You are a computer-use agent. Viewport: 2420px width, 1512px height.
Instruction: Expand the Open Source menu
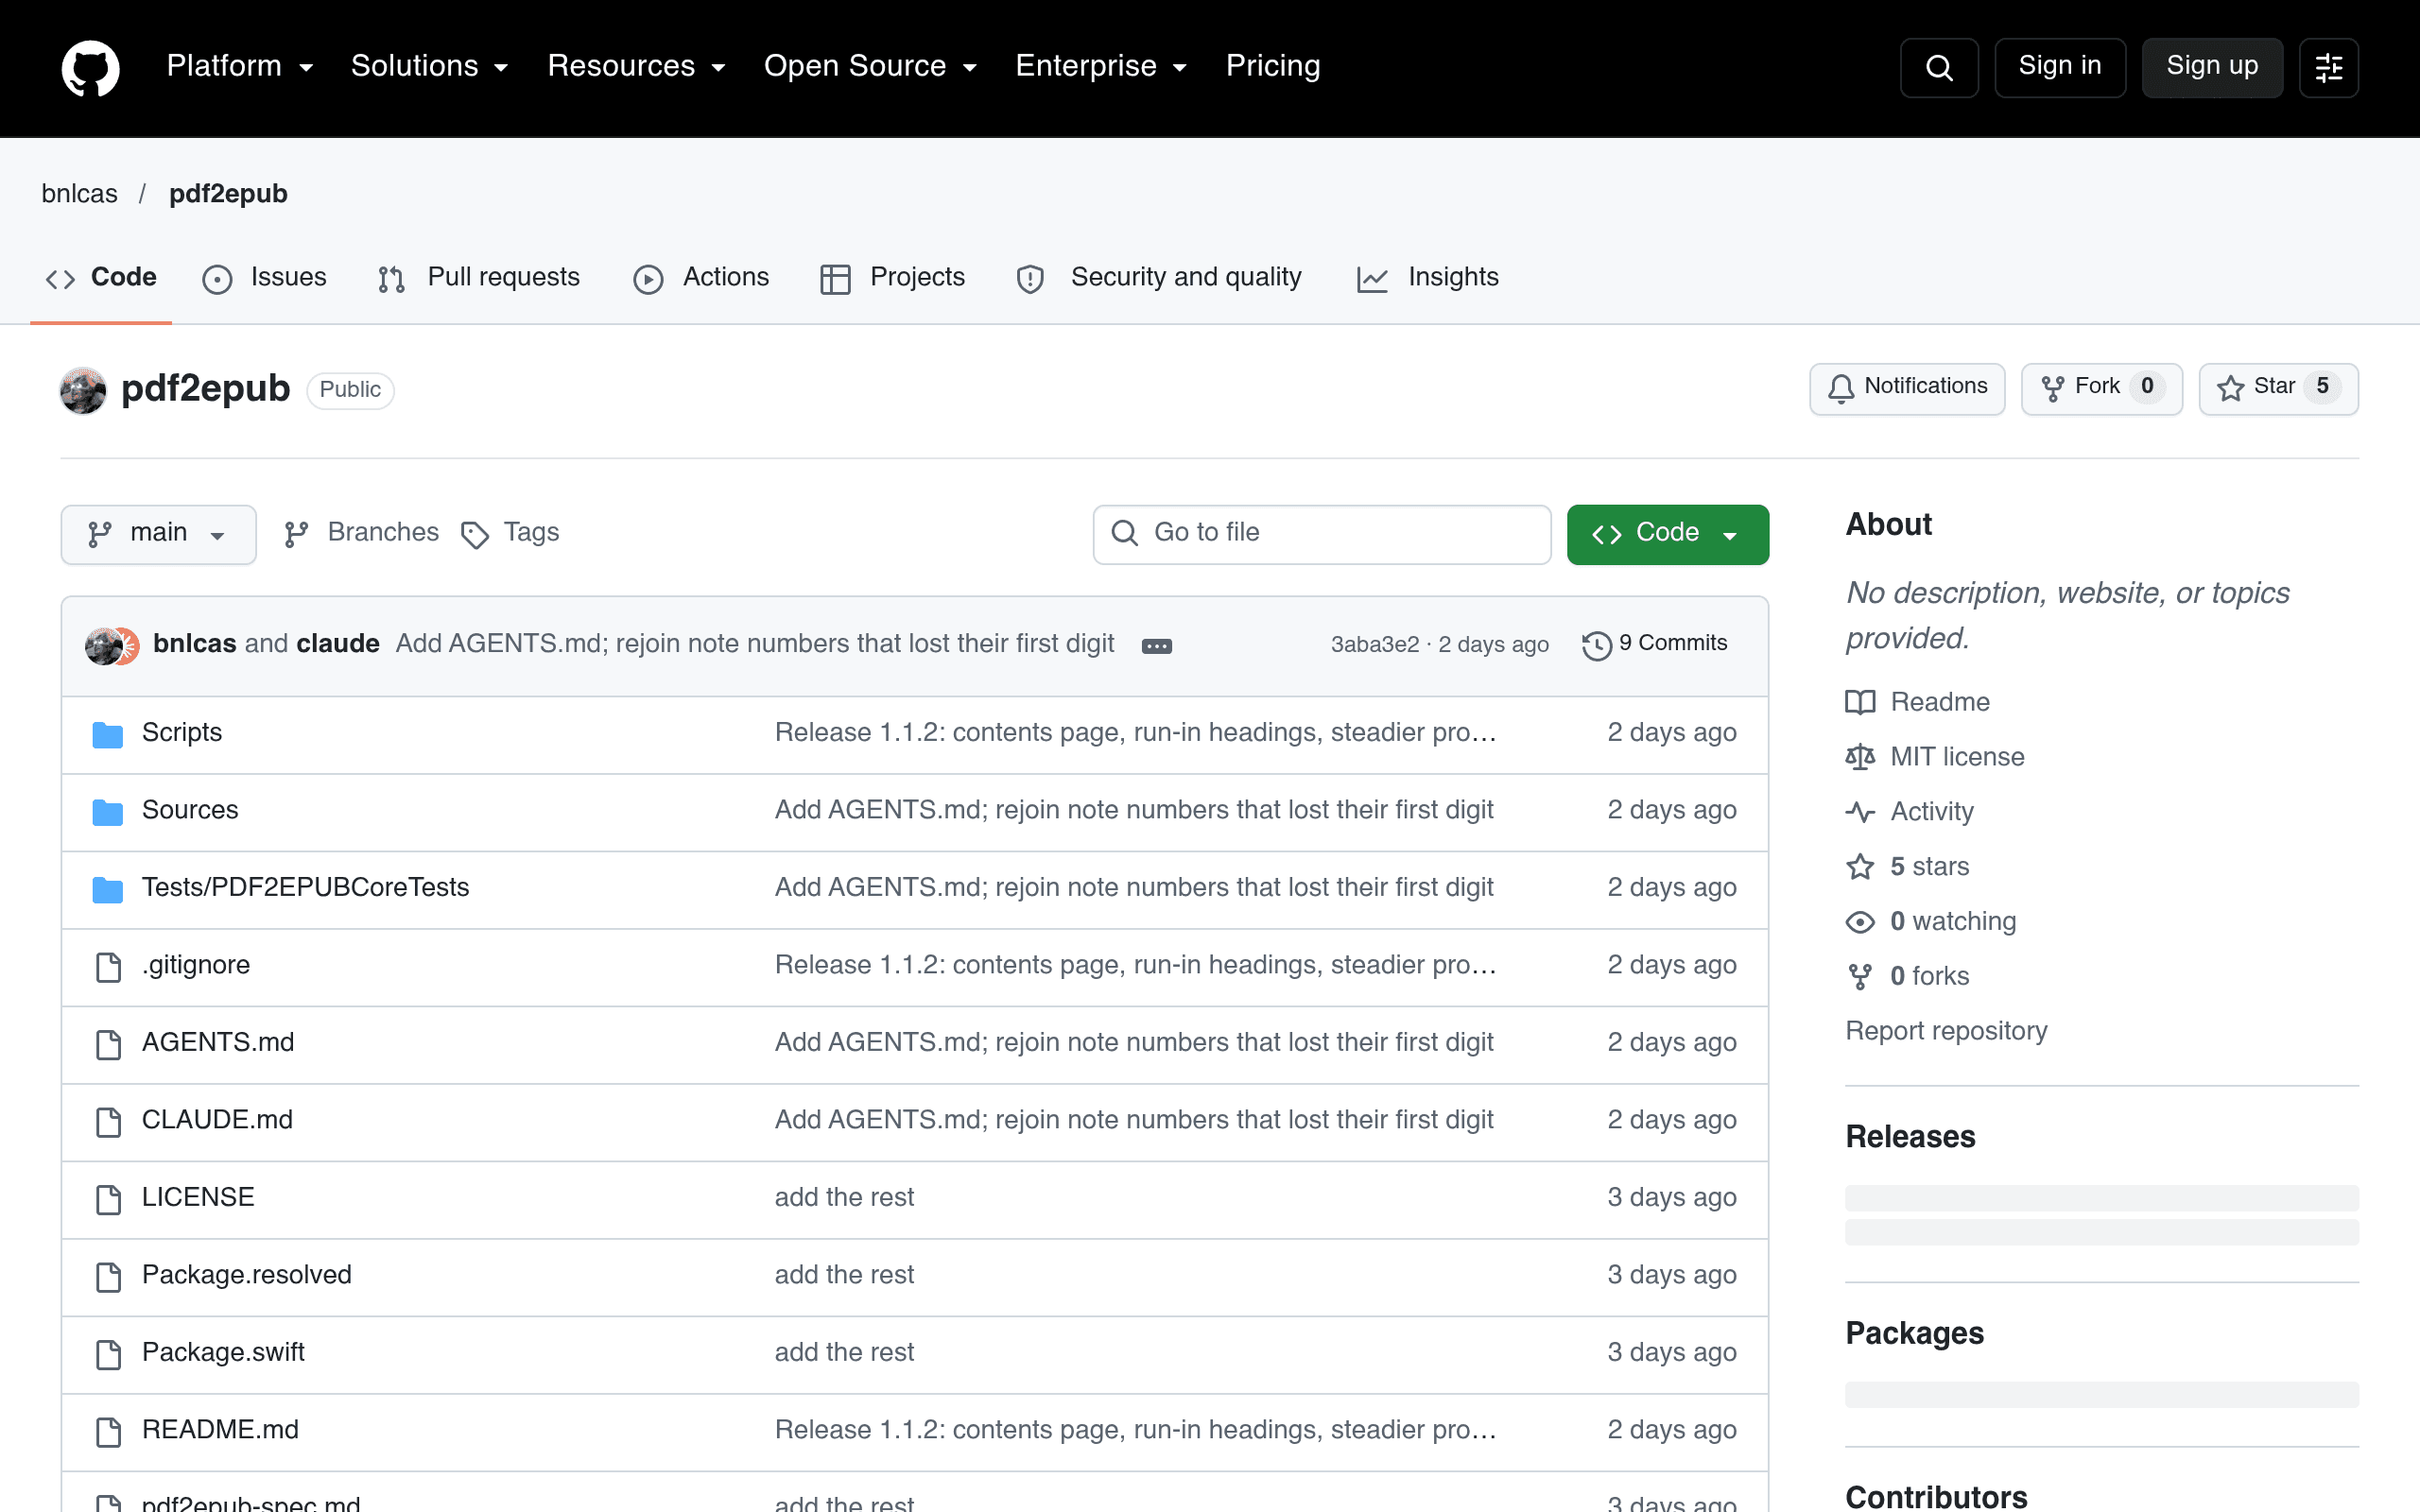(870, 67)
